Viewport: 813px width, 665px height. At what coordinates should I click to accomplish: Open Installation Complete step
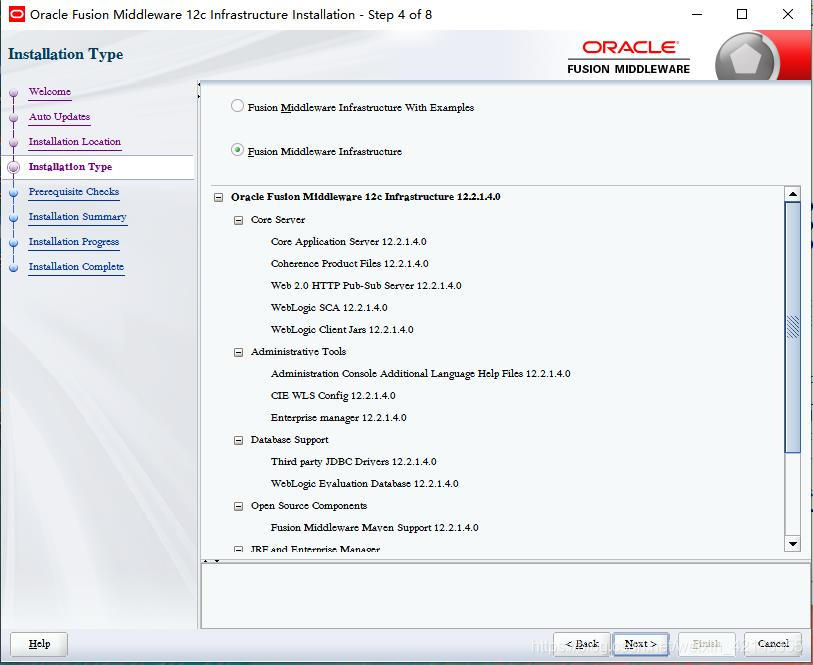click(x=76, y=267)
